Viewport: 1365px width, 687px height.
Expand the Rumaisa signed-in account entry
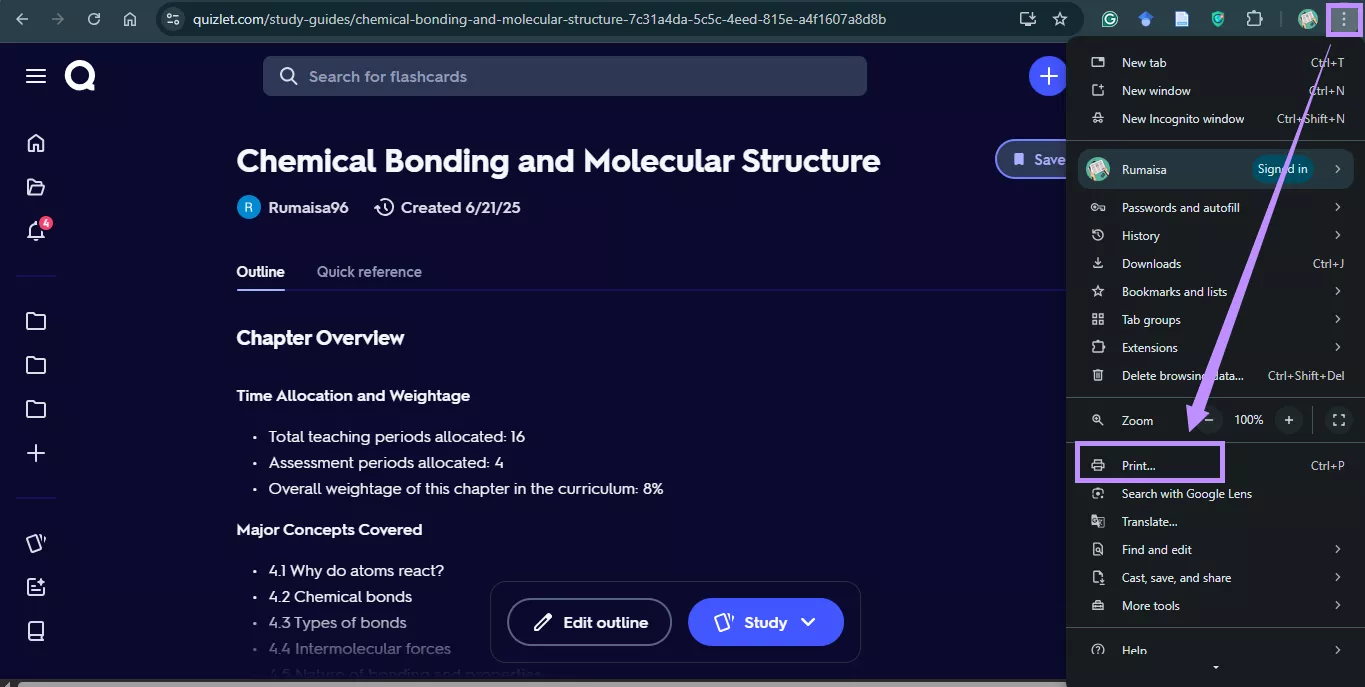point(1340,169)
